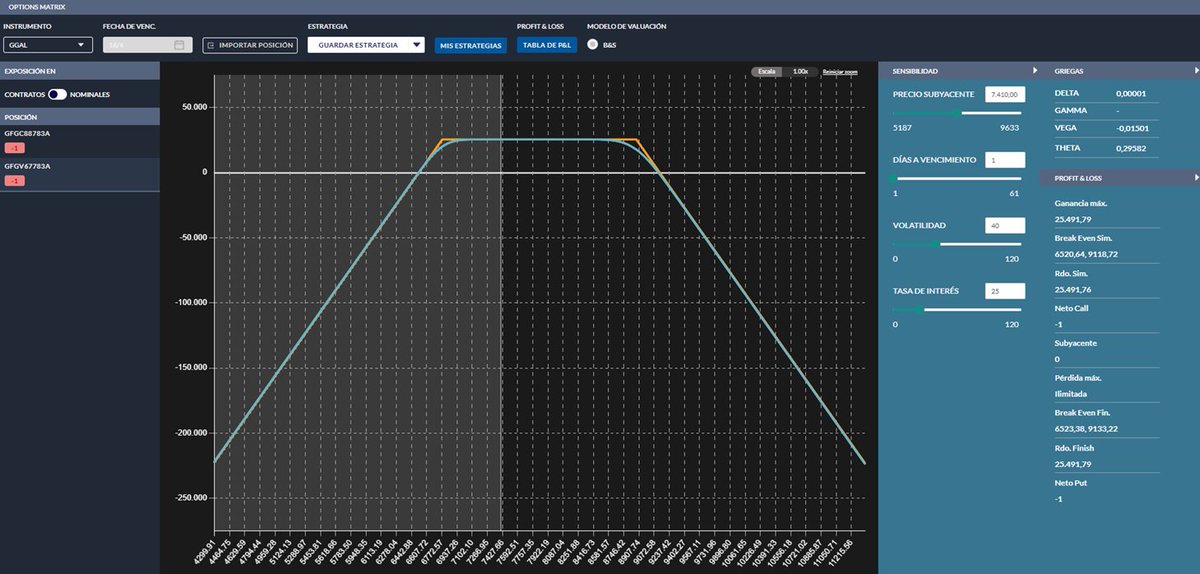Edit the Días a Vencimiento input

[x=1004, y=160]
